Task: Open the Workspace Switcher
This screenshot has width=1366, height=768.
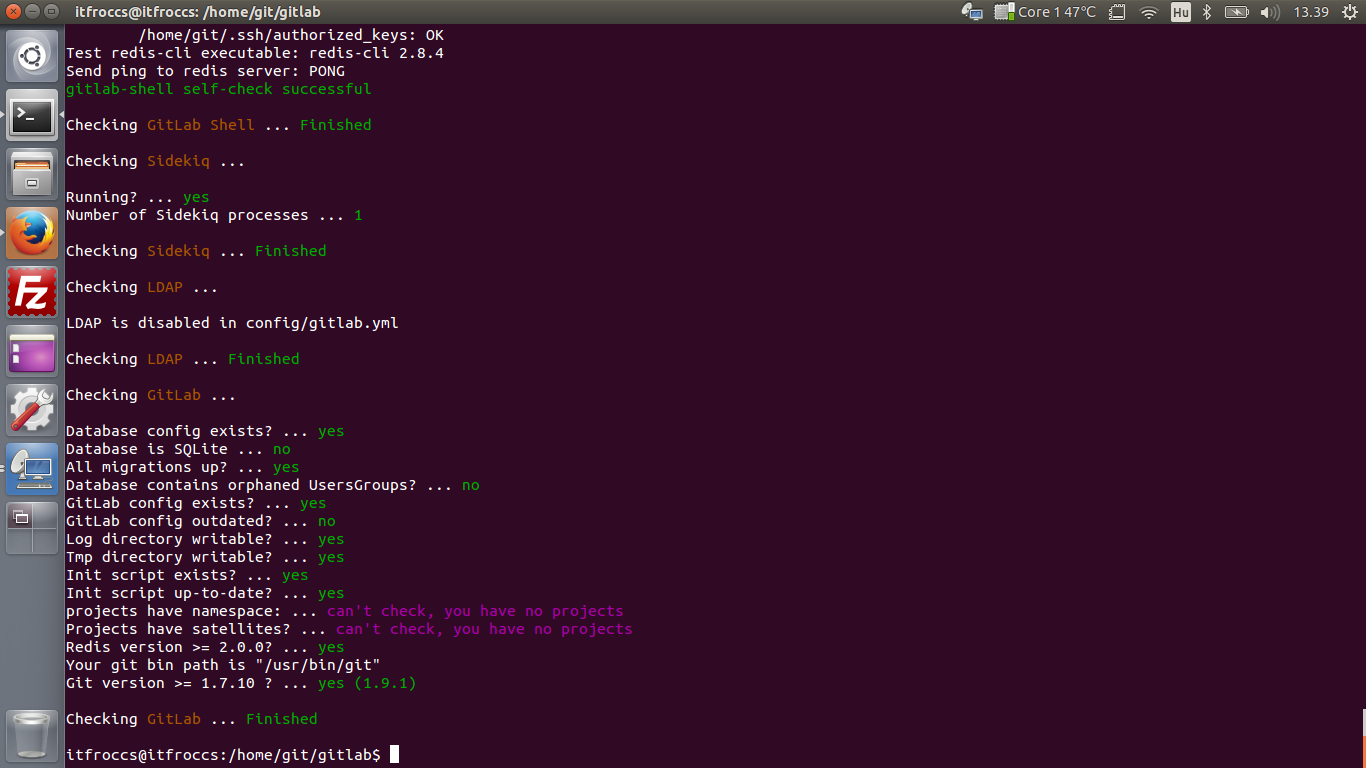Action: [x=32, y=528]
